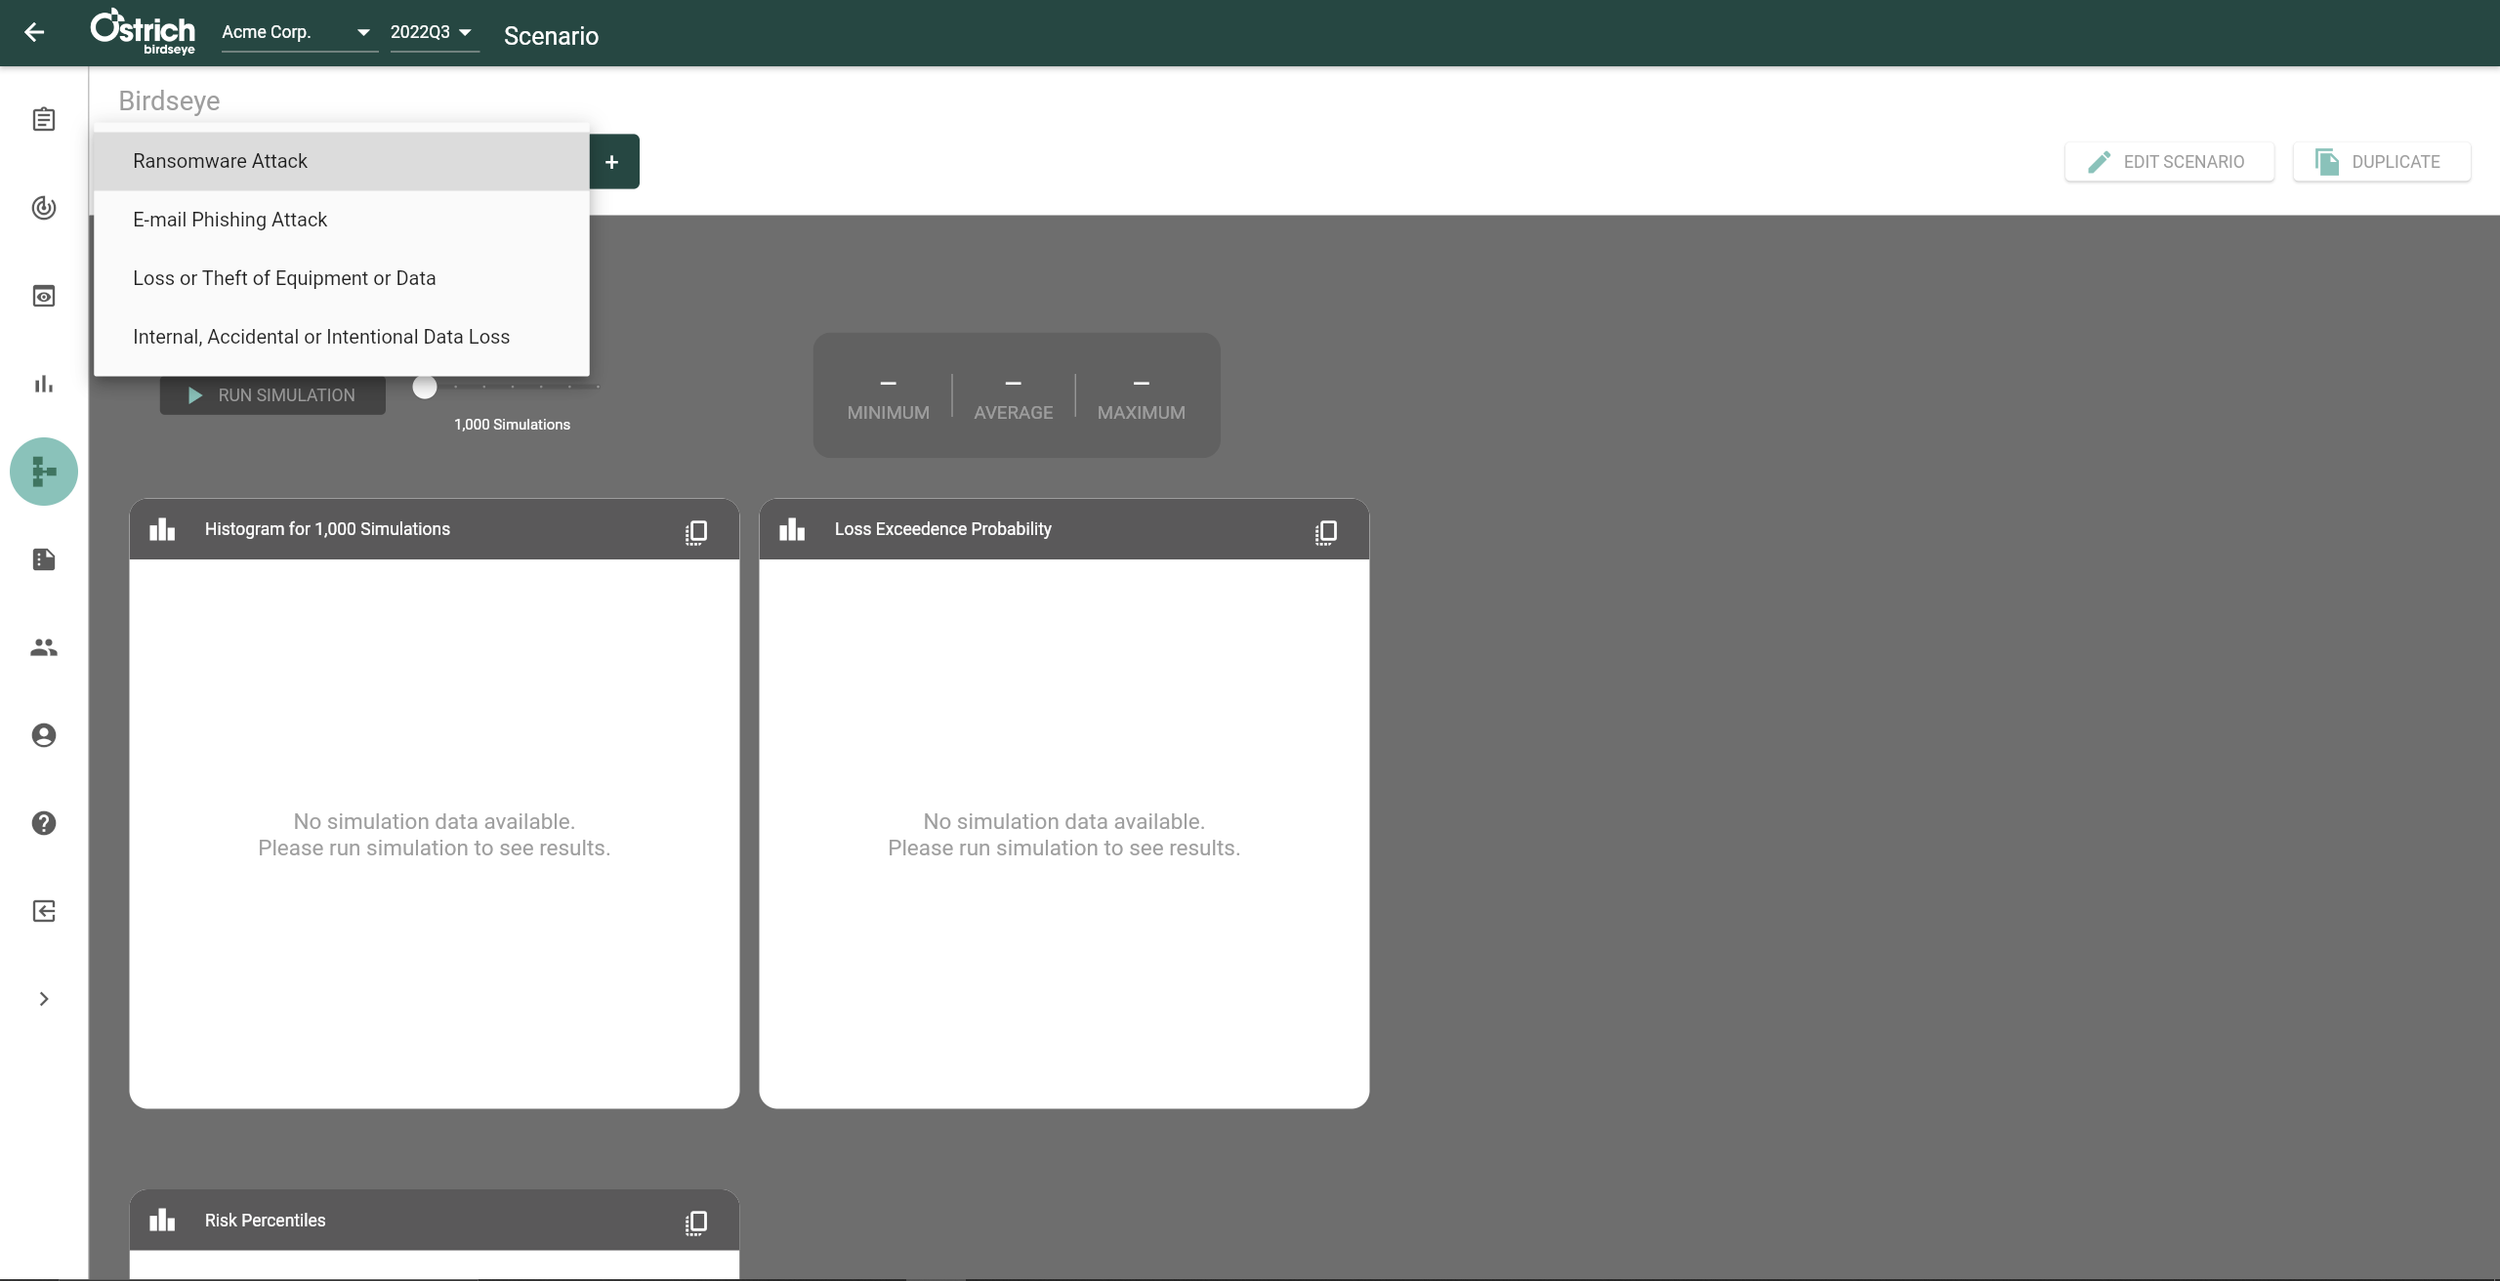
Task: Click the Duplicate button
Action: 2380,162
